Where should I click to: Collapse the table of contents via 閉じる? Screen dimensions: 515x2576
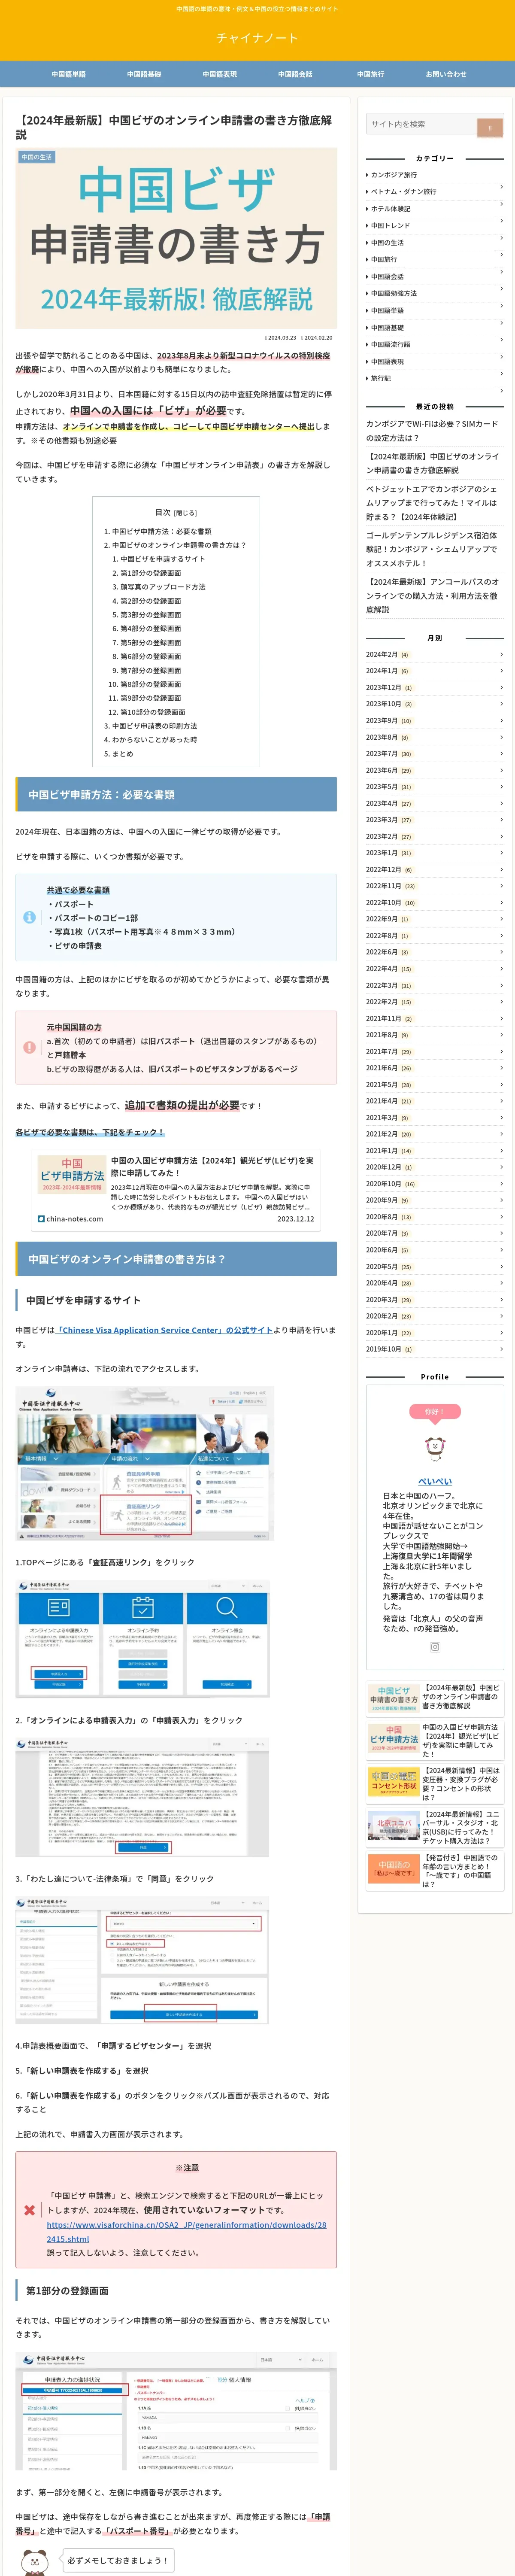pos(186,513)
